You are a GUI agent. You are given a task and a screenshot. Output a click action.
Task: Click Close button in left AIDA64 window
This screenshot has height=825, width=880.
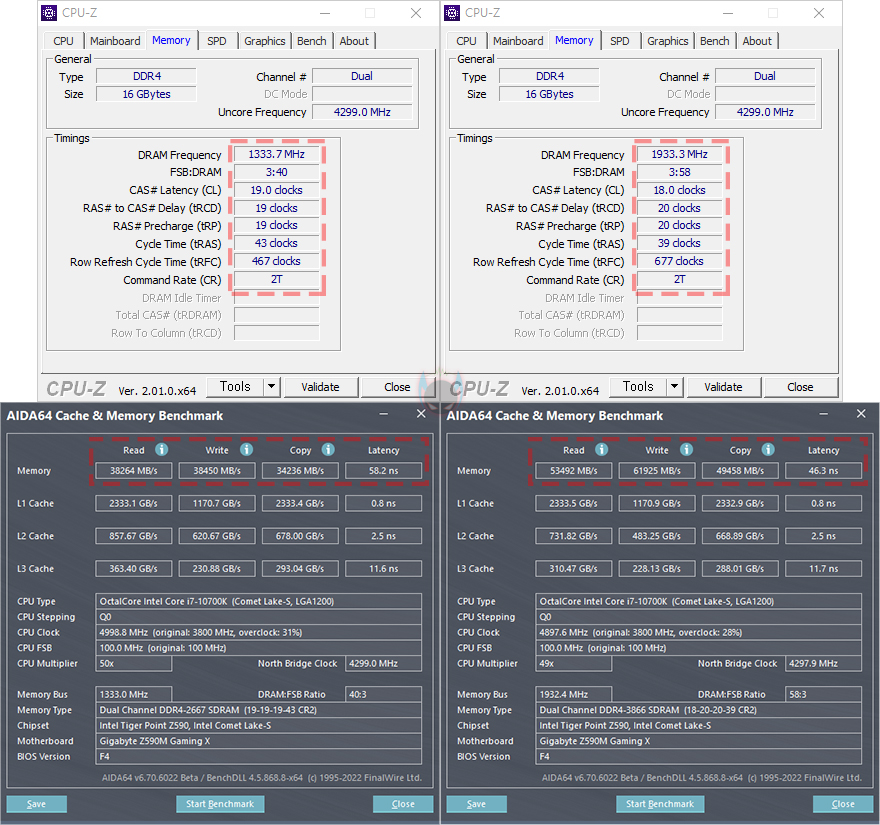point(403,804)
